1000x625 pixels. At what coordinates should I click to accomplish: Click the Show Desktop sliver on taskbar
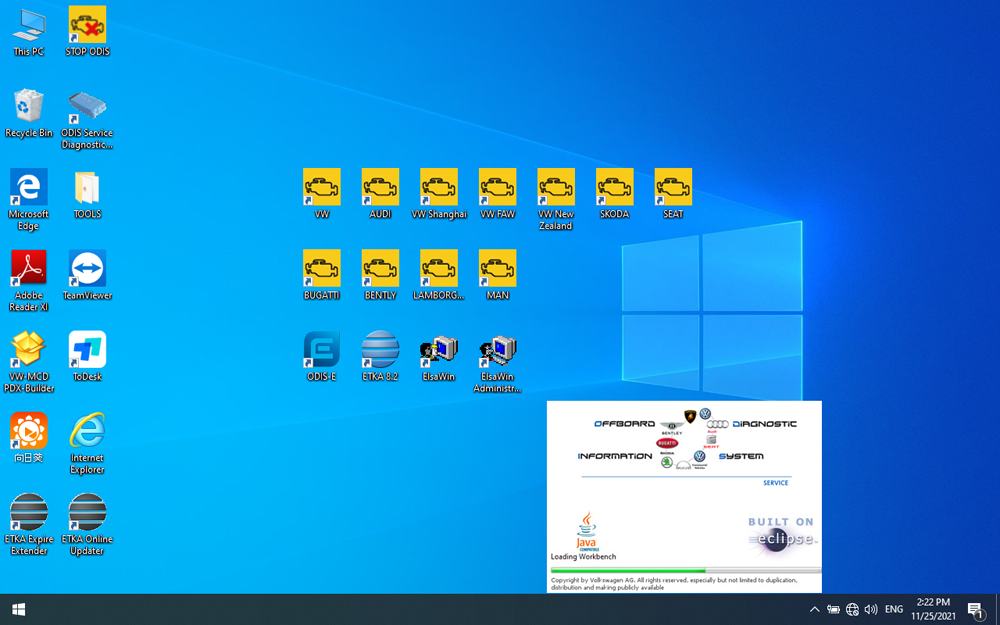point(997,610)
